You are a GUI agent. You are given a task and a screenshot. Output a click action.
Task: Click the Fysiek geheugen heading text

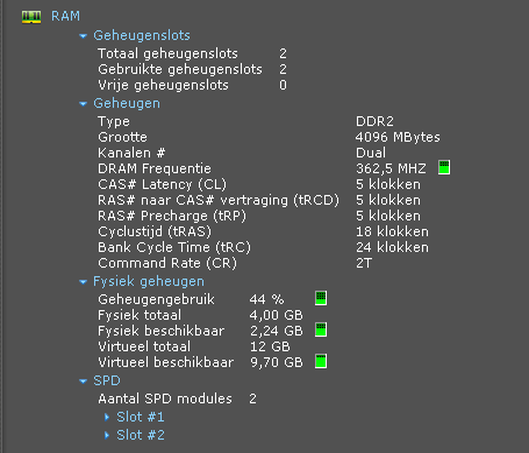click(x=149, y=282)
